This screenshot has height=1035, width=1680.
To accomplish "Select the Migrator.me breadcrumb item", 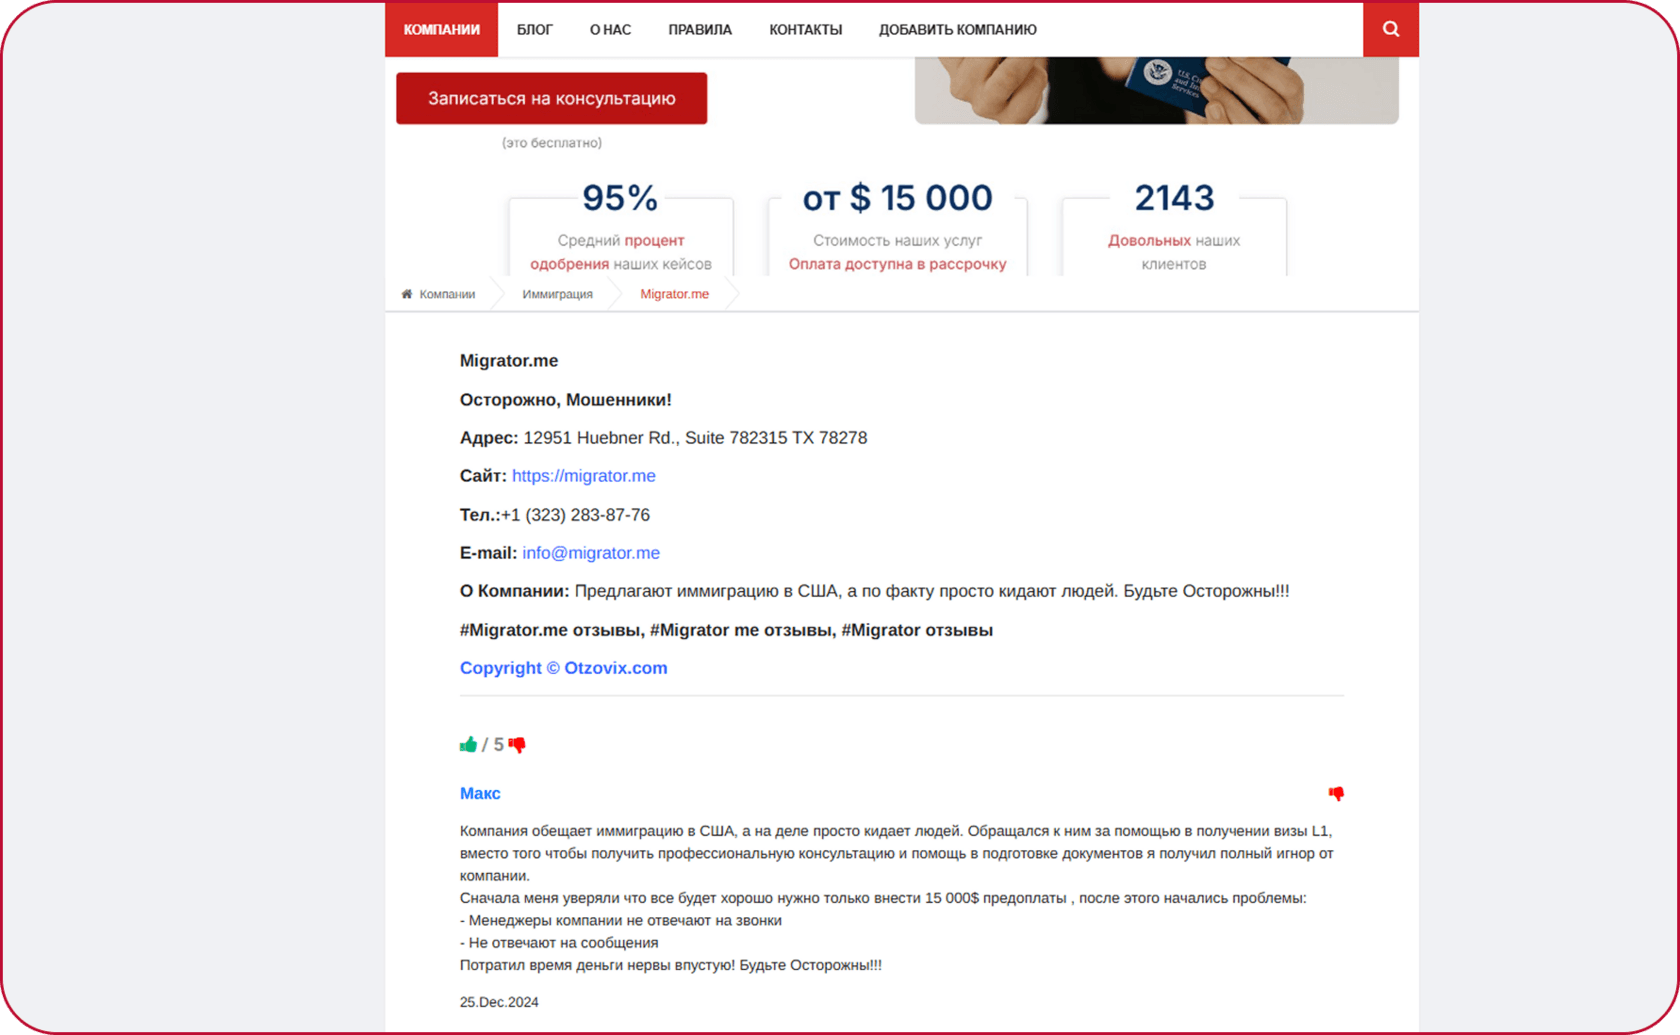I will click(674, 294).
